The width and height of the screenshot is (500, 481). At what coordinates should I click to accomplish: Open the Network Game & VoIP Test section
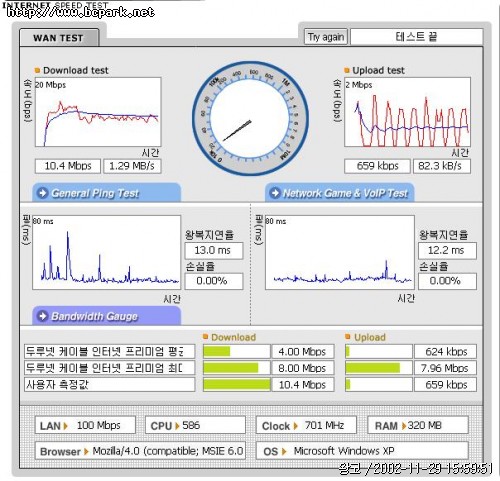coord(339,193)
